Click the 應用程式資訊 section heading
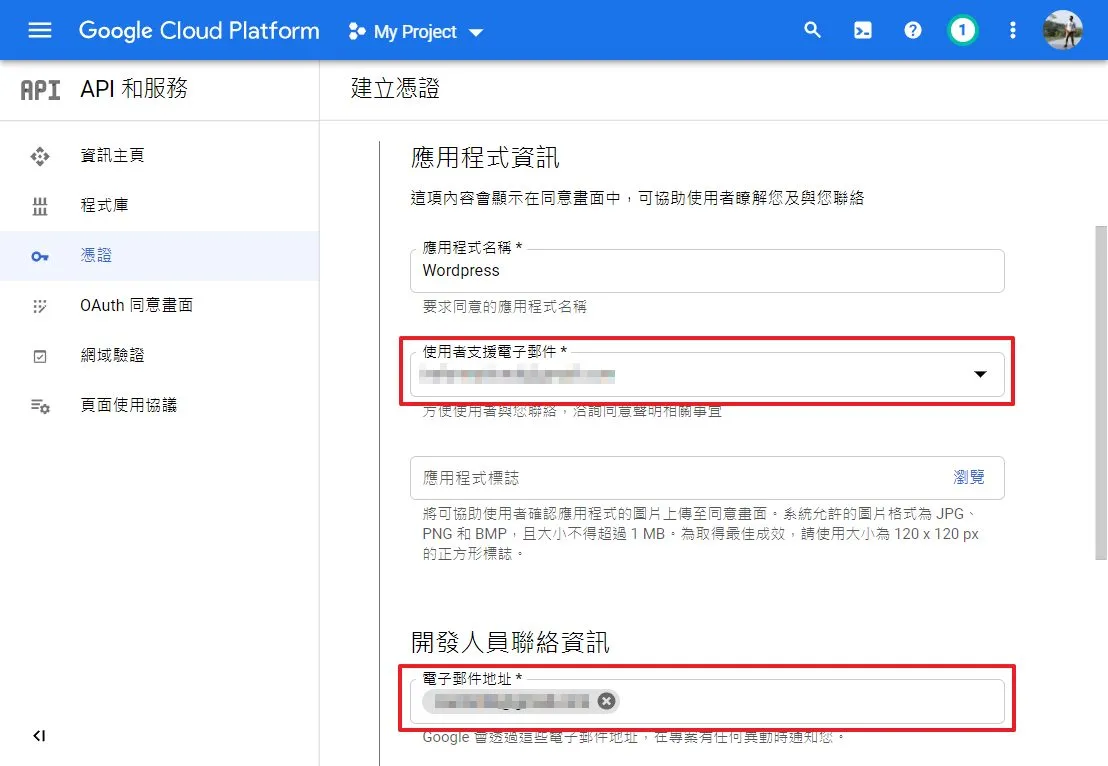 (x=485, y=157)
